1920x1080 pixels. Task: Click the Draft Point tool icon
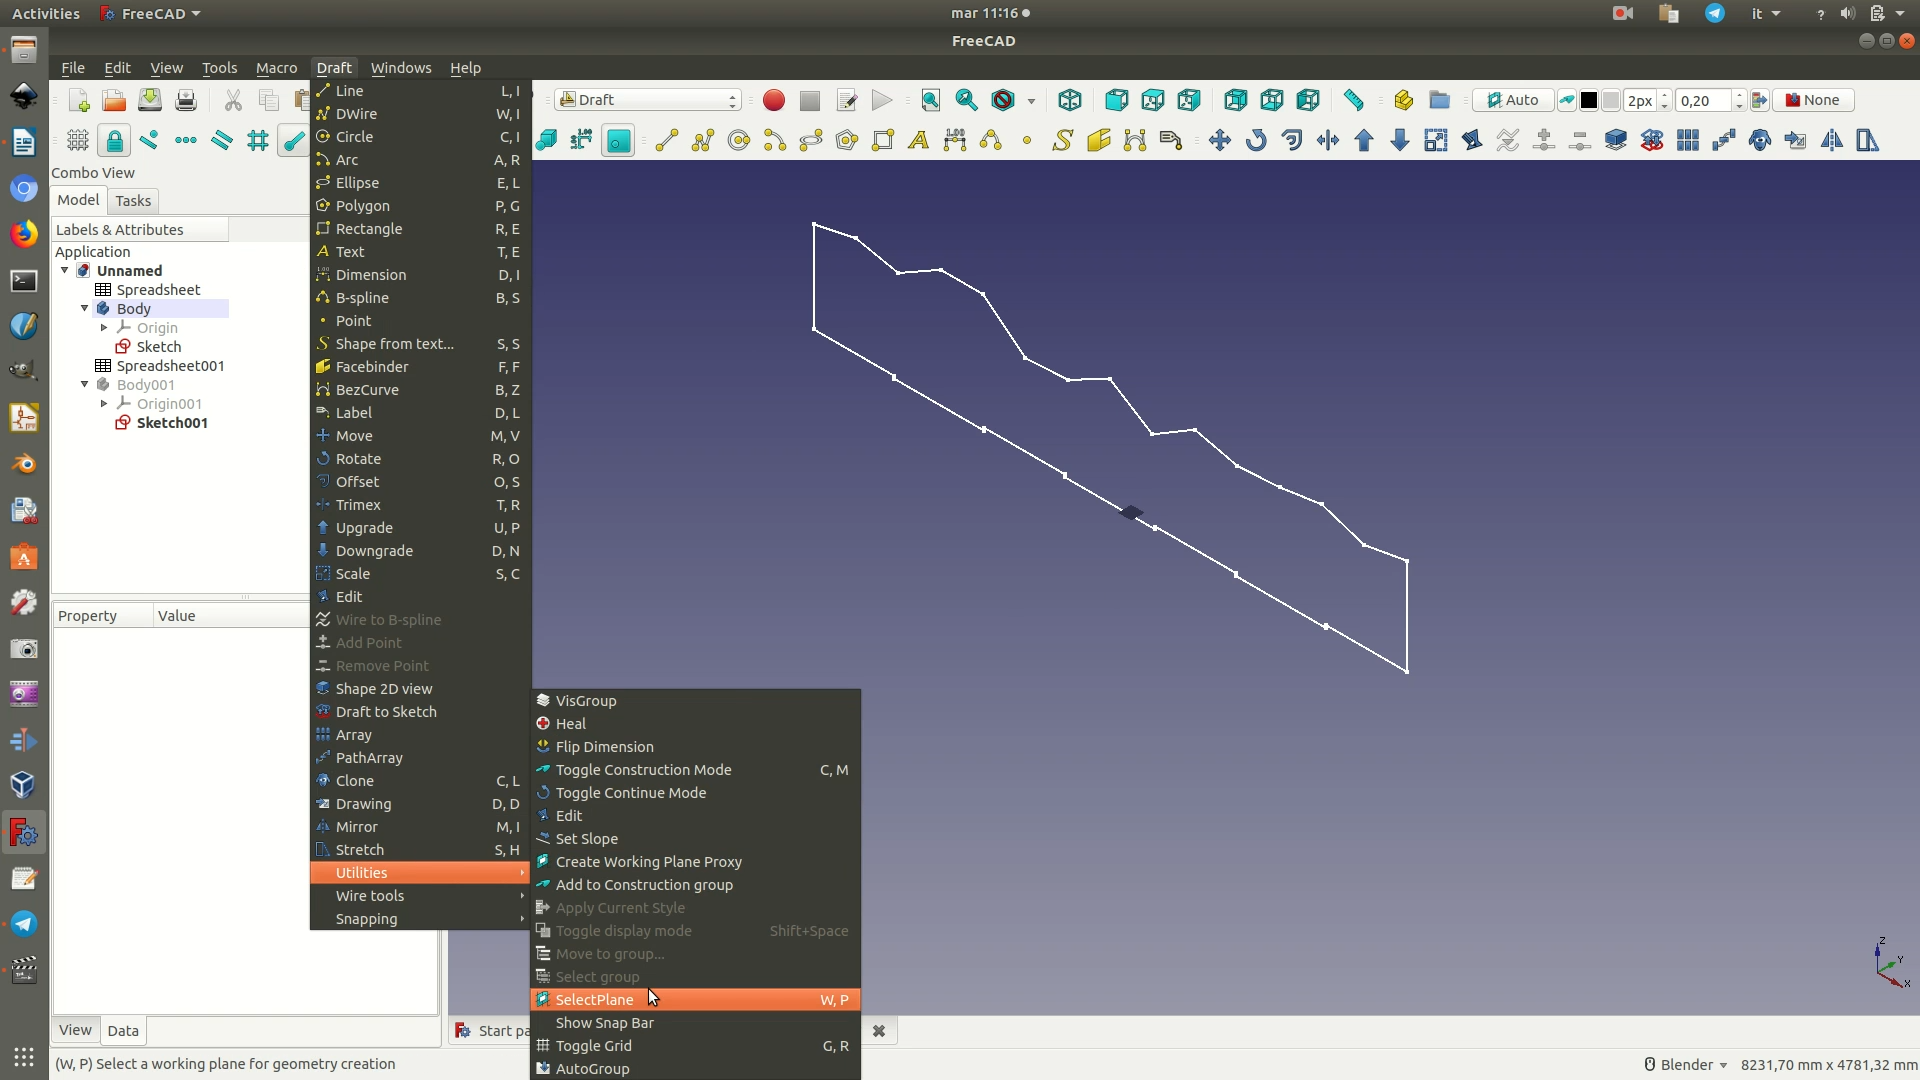coord(1026,140)
